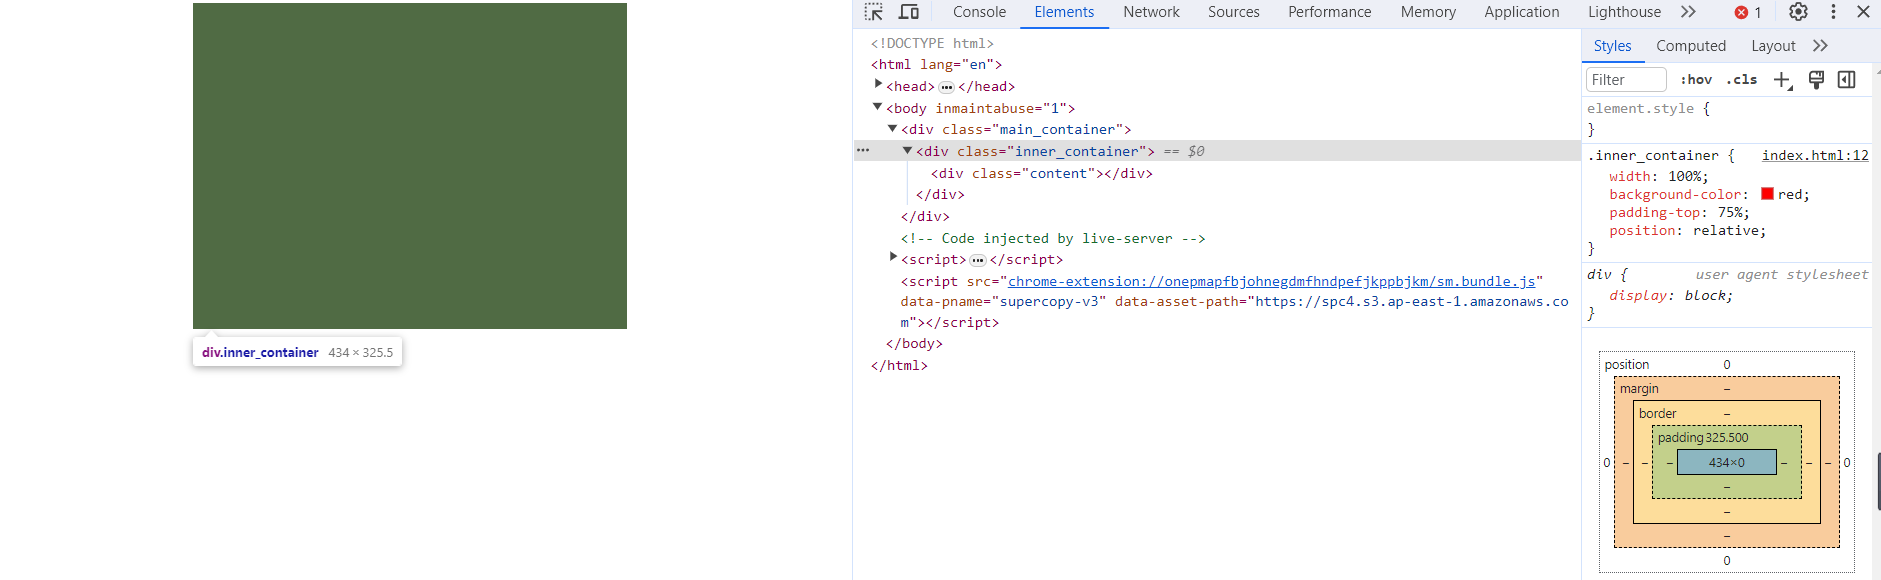Select the html lang element node
1881x580 pixels.
[936, 64]
